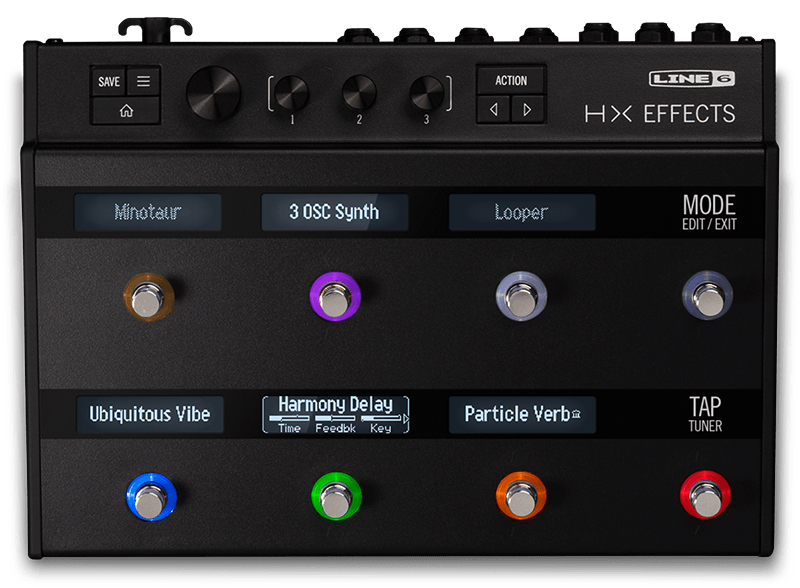Toggle the white Looper footswitch

pyautogui.click(x=521, y=296)
